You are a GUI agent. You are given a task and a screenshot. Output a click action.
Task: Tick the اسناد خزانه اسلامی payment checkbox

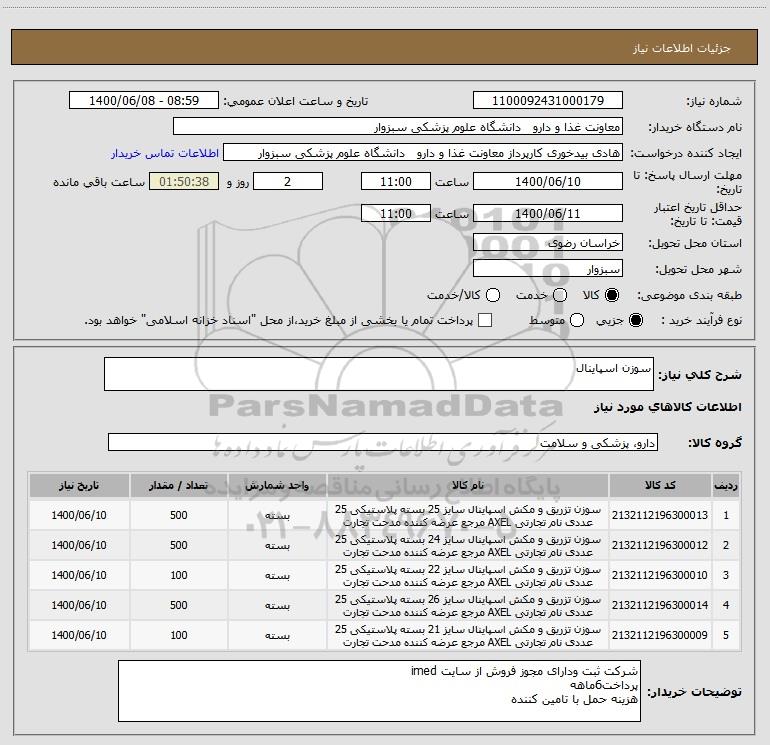485,320
